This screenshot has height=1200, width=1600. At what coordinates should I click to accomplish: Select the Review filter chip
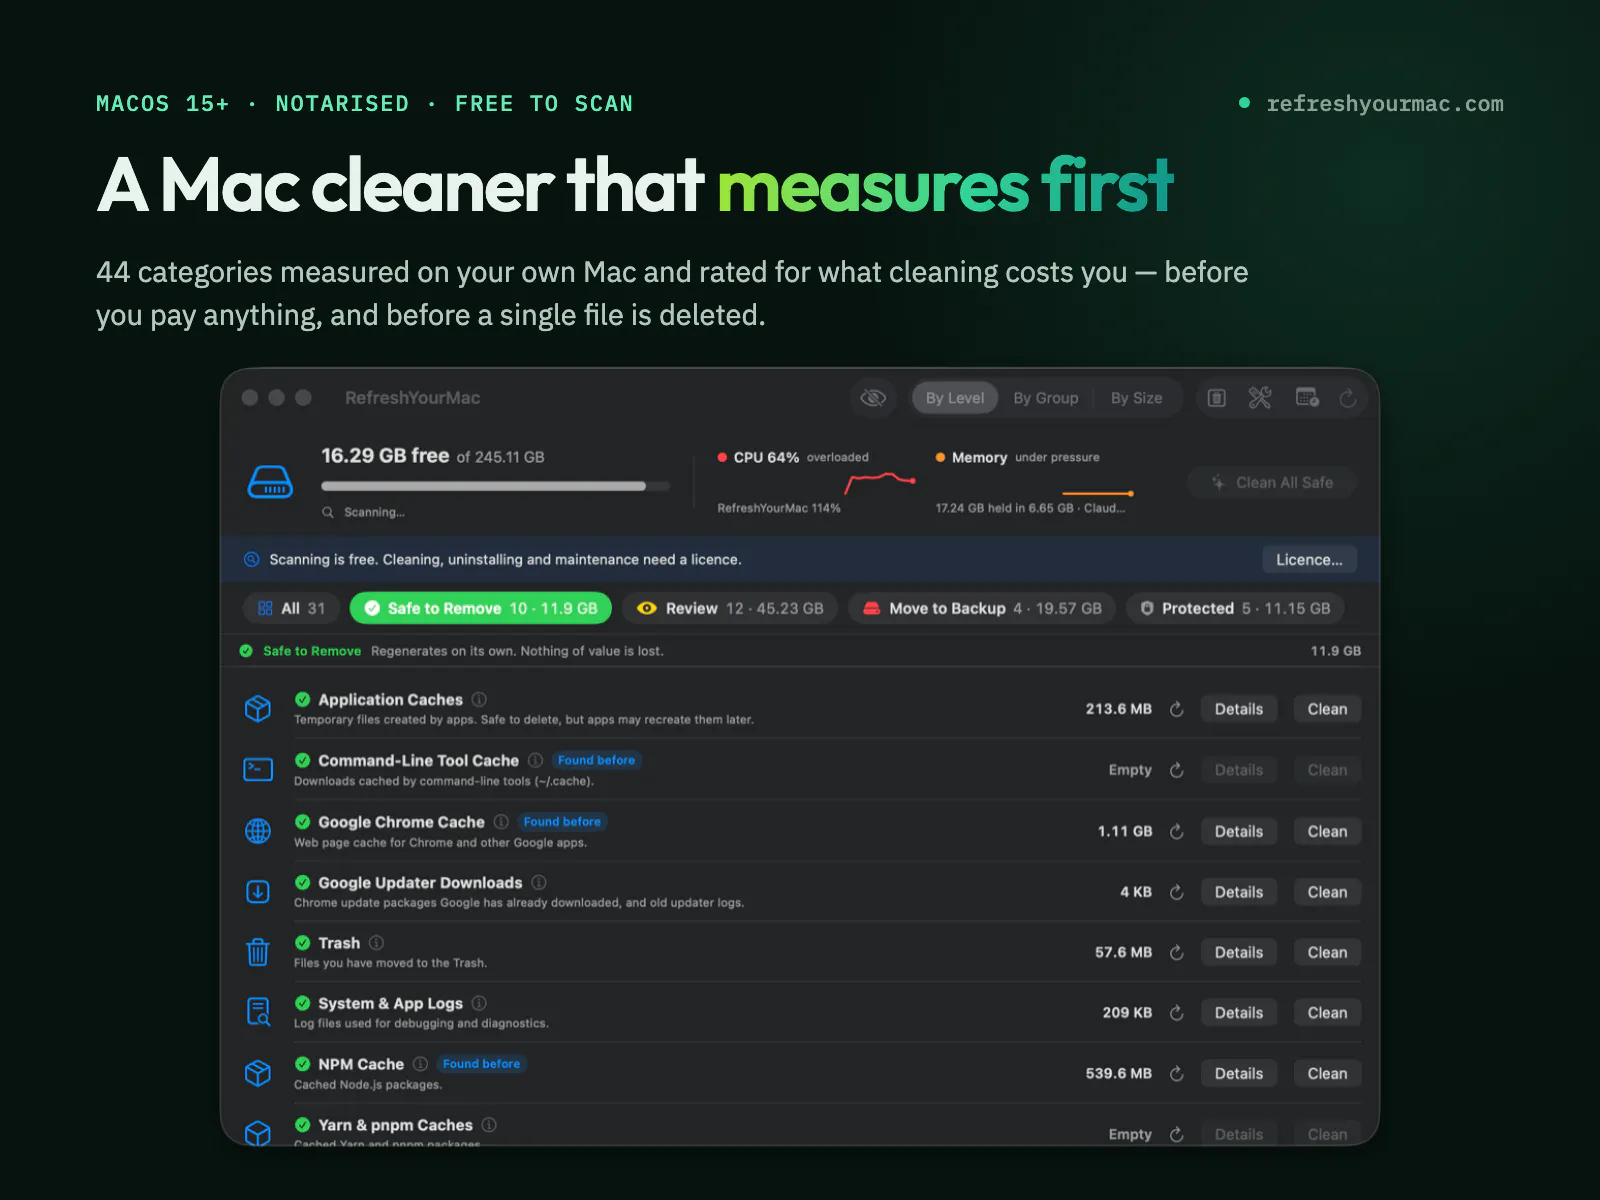[731, 608]
